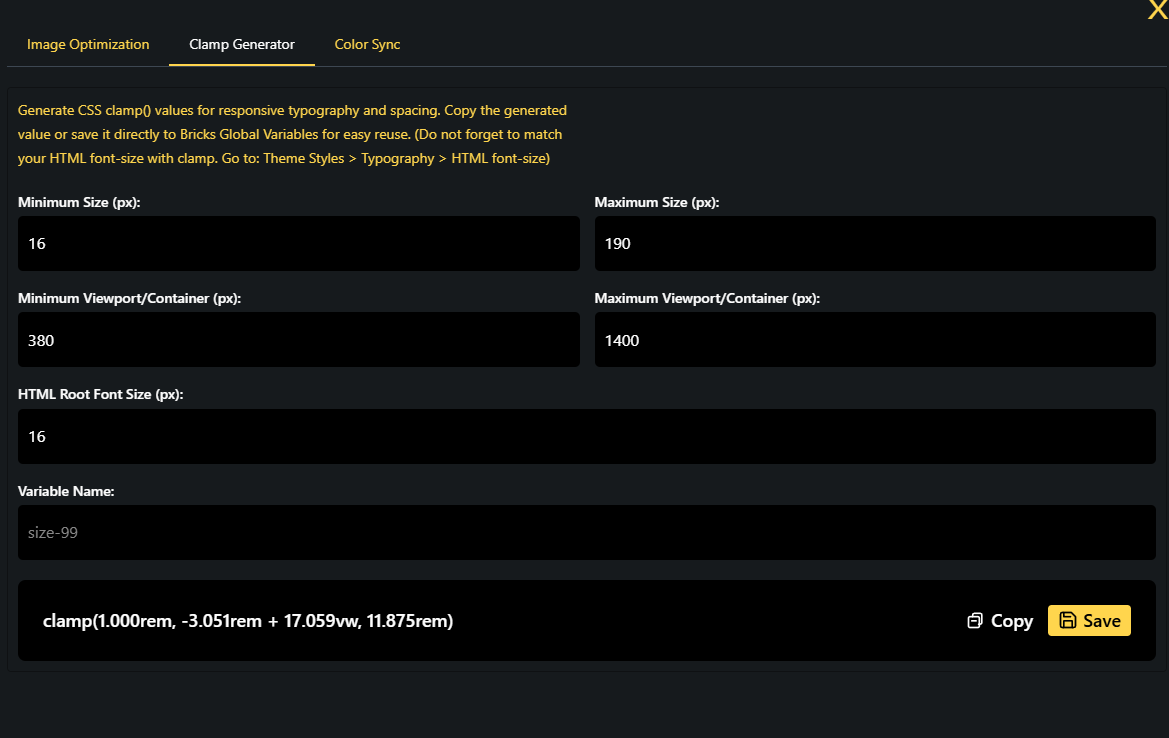Click the yellow clamp description paragraph

[x=292, y=134]
